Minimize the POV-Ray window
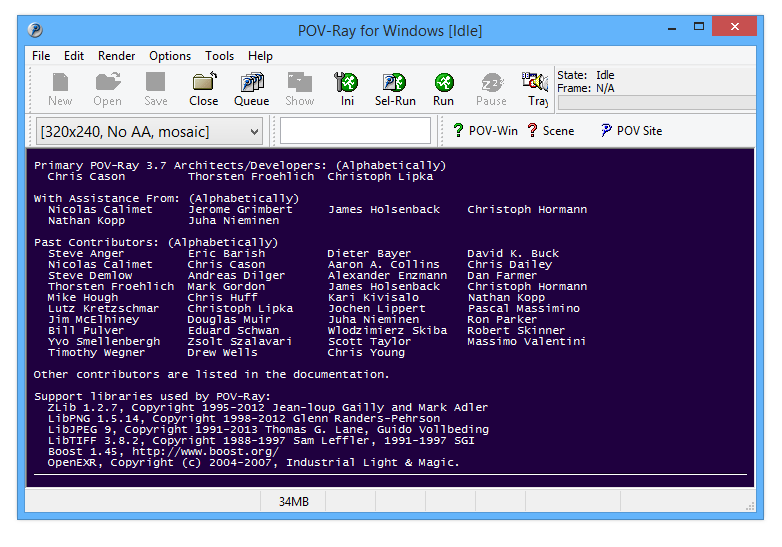 [672, 27]
